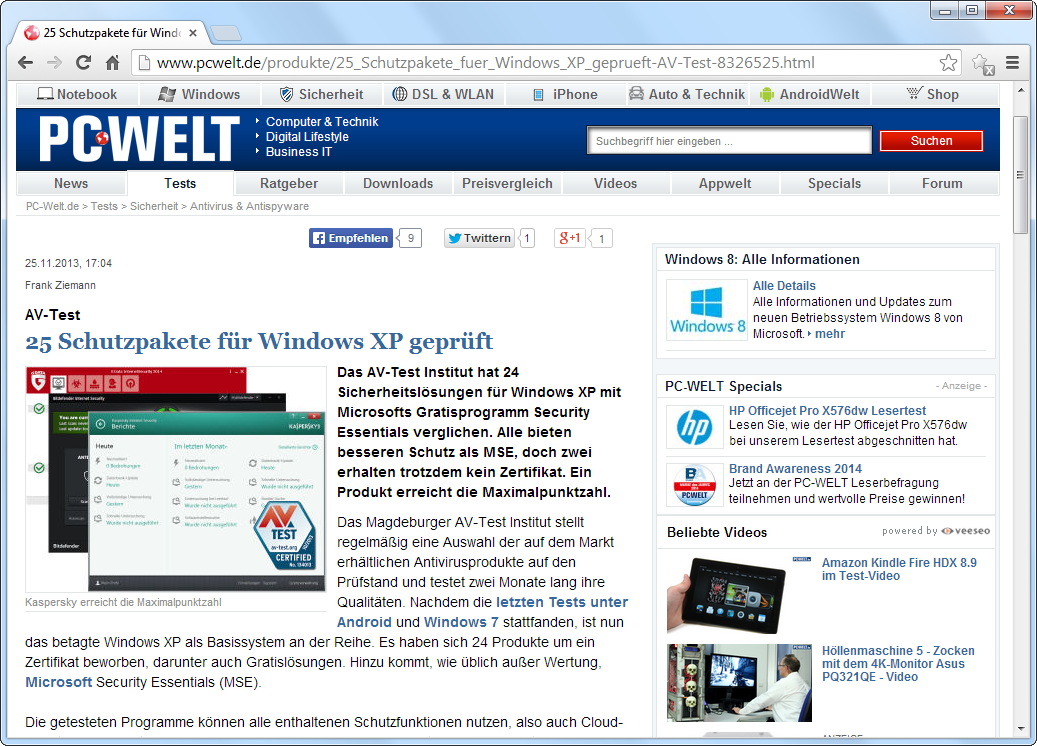The width and height of the screenshot is (1037, 746).
Task: Switch to the Downloads tab
Action: (x=398, y=183)
